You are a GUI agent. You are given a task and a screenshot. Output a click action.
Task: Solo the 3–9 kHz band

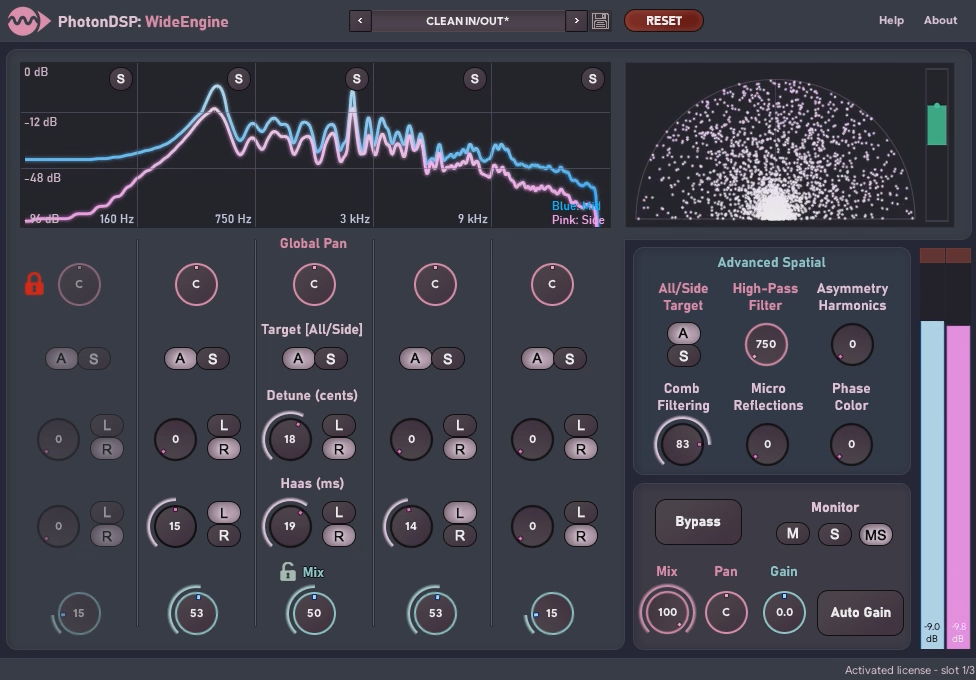pos(474,79)
